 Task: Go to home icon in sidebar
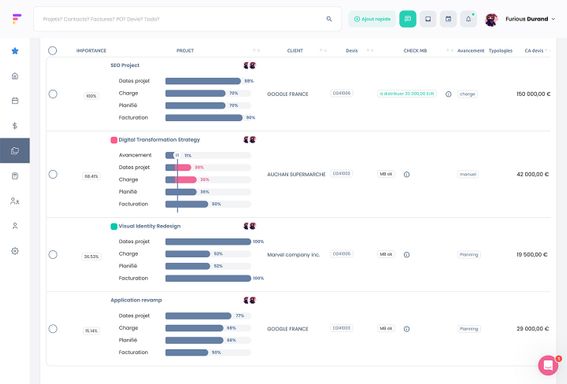click(x=15, y=76)
